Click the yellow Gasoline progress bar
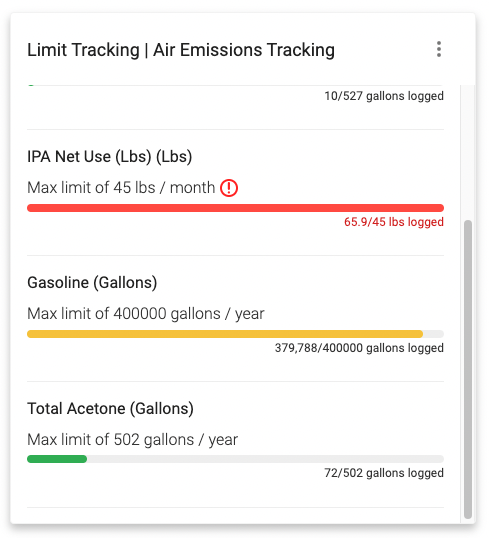The width and height of the screenshot is (489, 538). pyautogui.click(x=225, y=334)
